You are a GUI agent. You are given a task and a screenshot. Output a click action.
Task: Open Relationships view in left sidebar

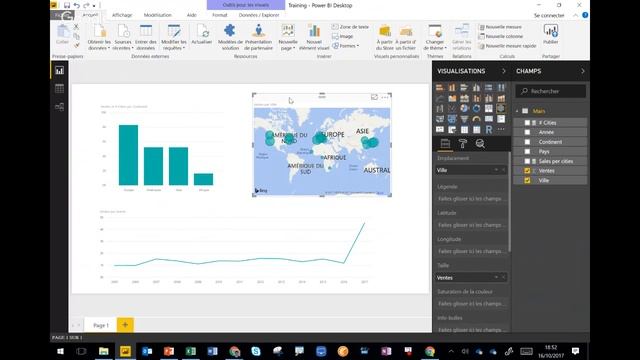tap(59, 107)
